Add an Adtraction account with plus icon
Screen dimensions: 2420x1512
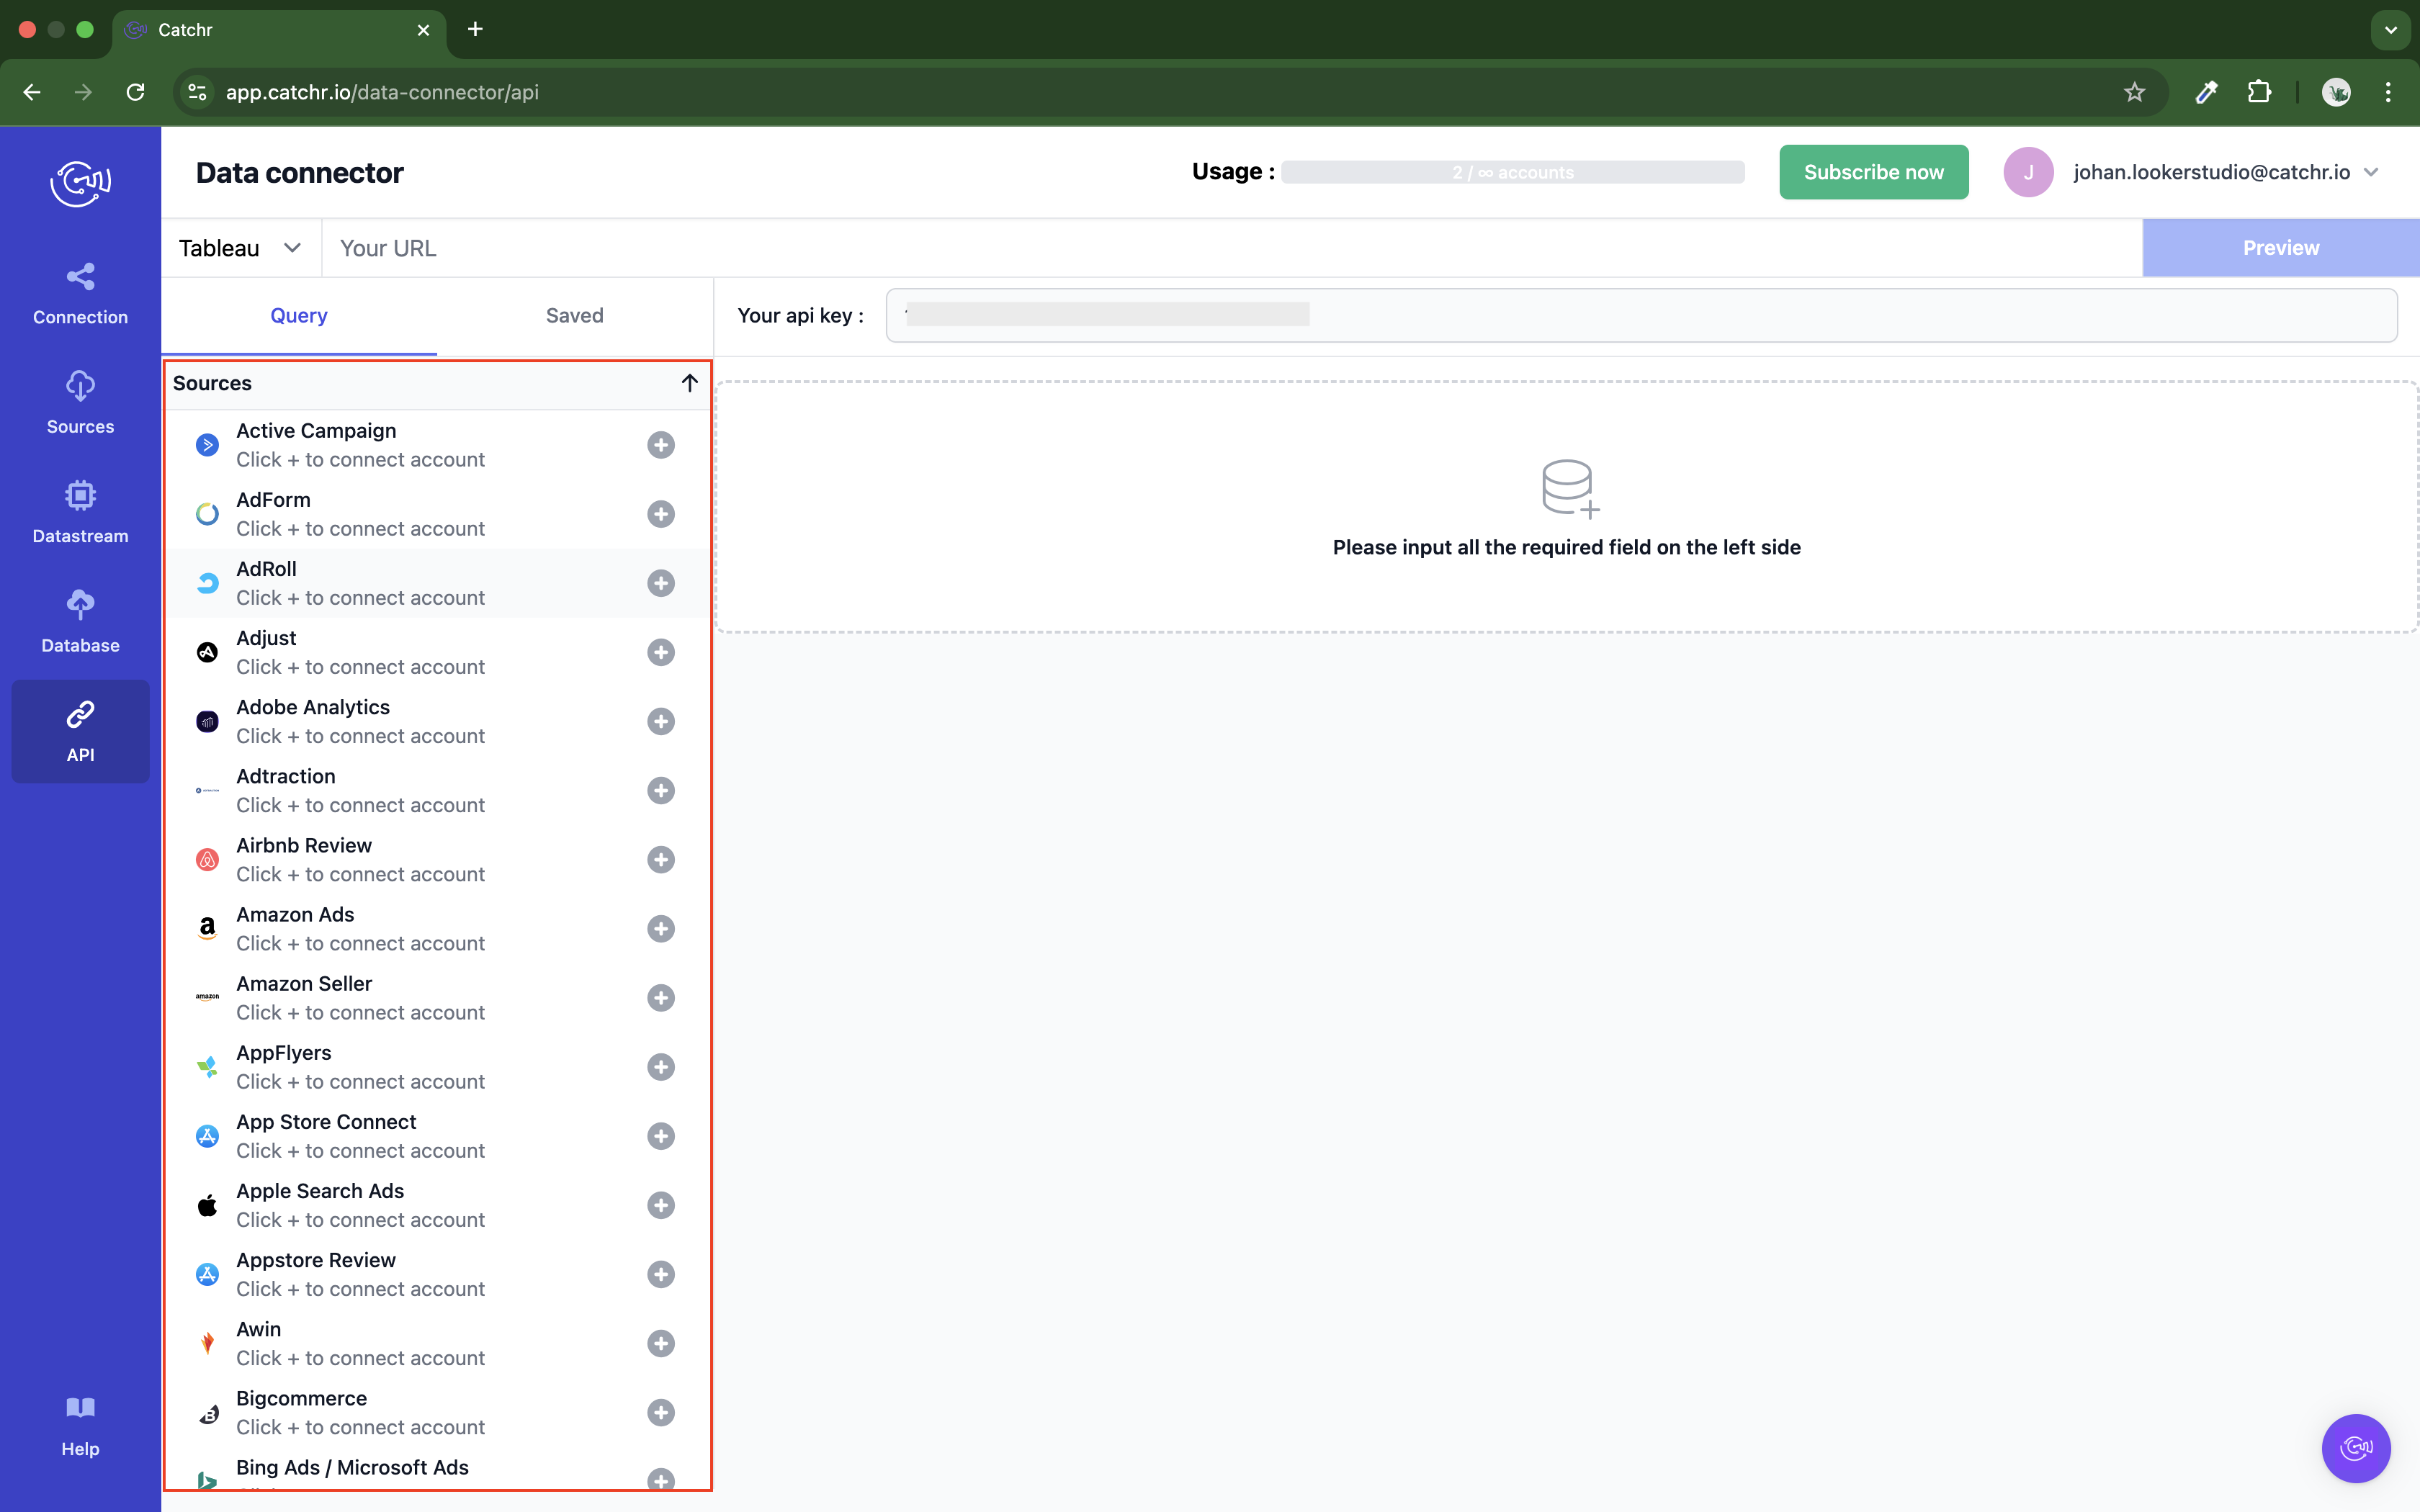point(661,791)
